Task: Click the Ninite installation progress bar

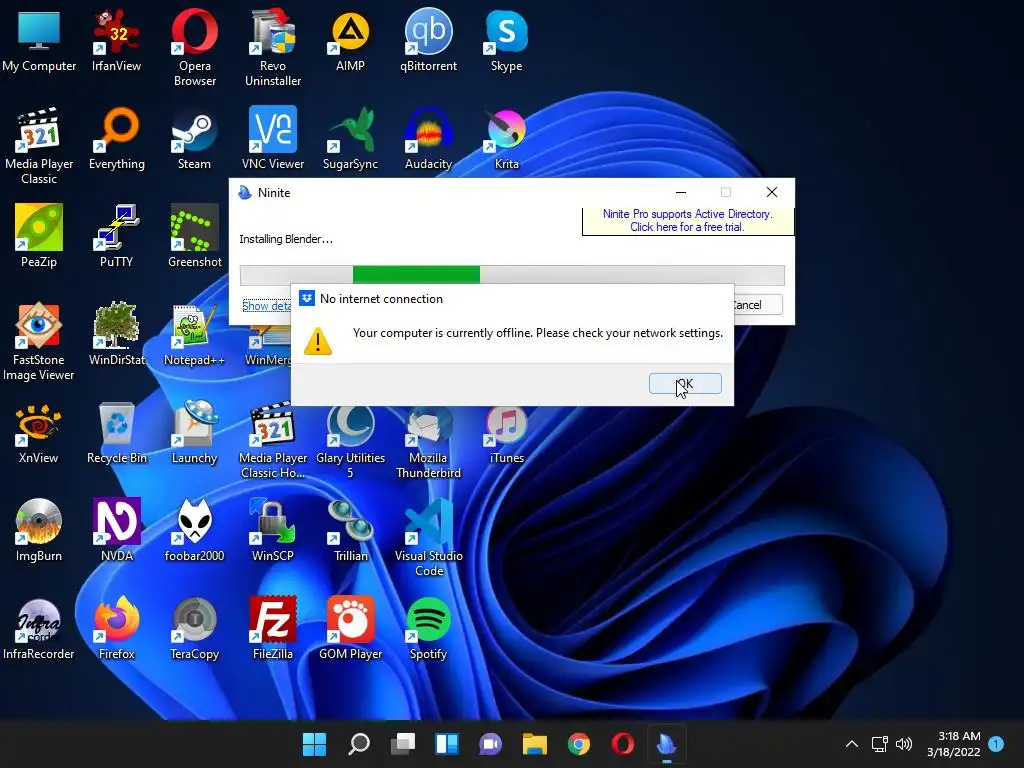Action: (x=512, y=275)
